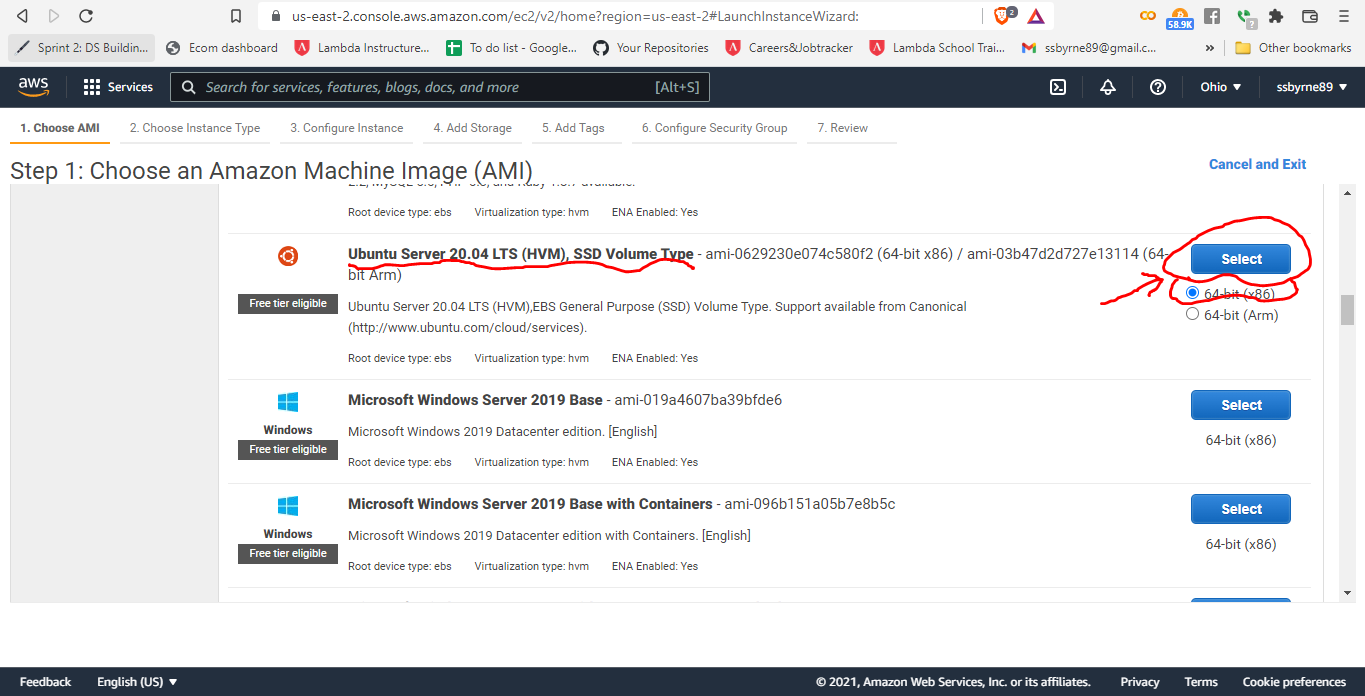Switch to 6. Configure Security Group tab
This screenshot has height=696, width=1365.
pos(715,128)
